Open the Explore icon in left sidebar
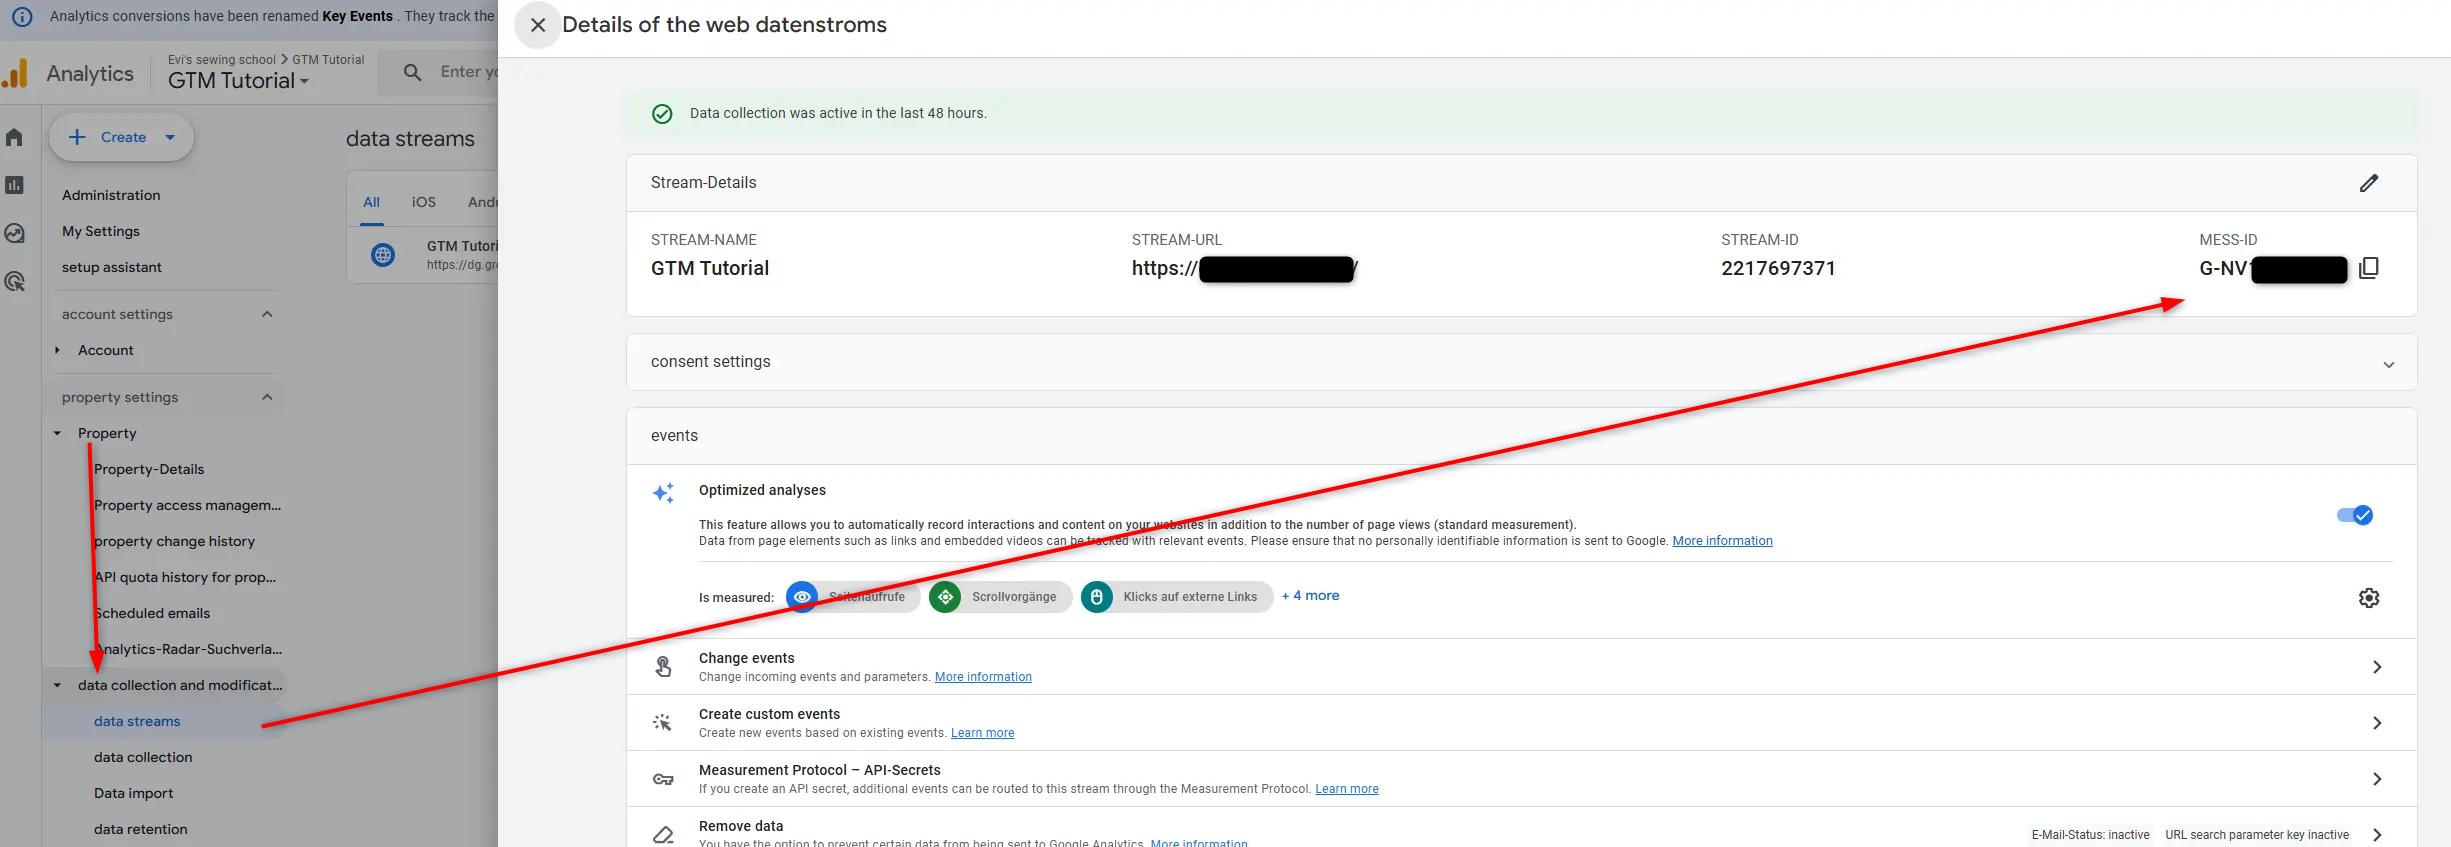Screen dimensions: 2451x847 (x=15, y=233)
